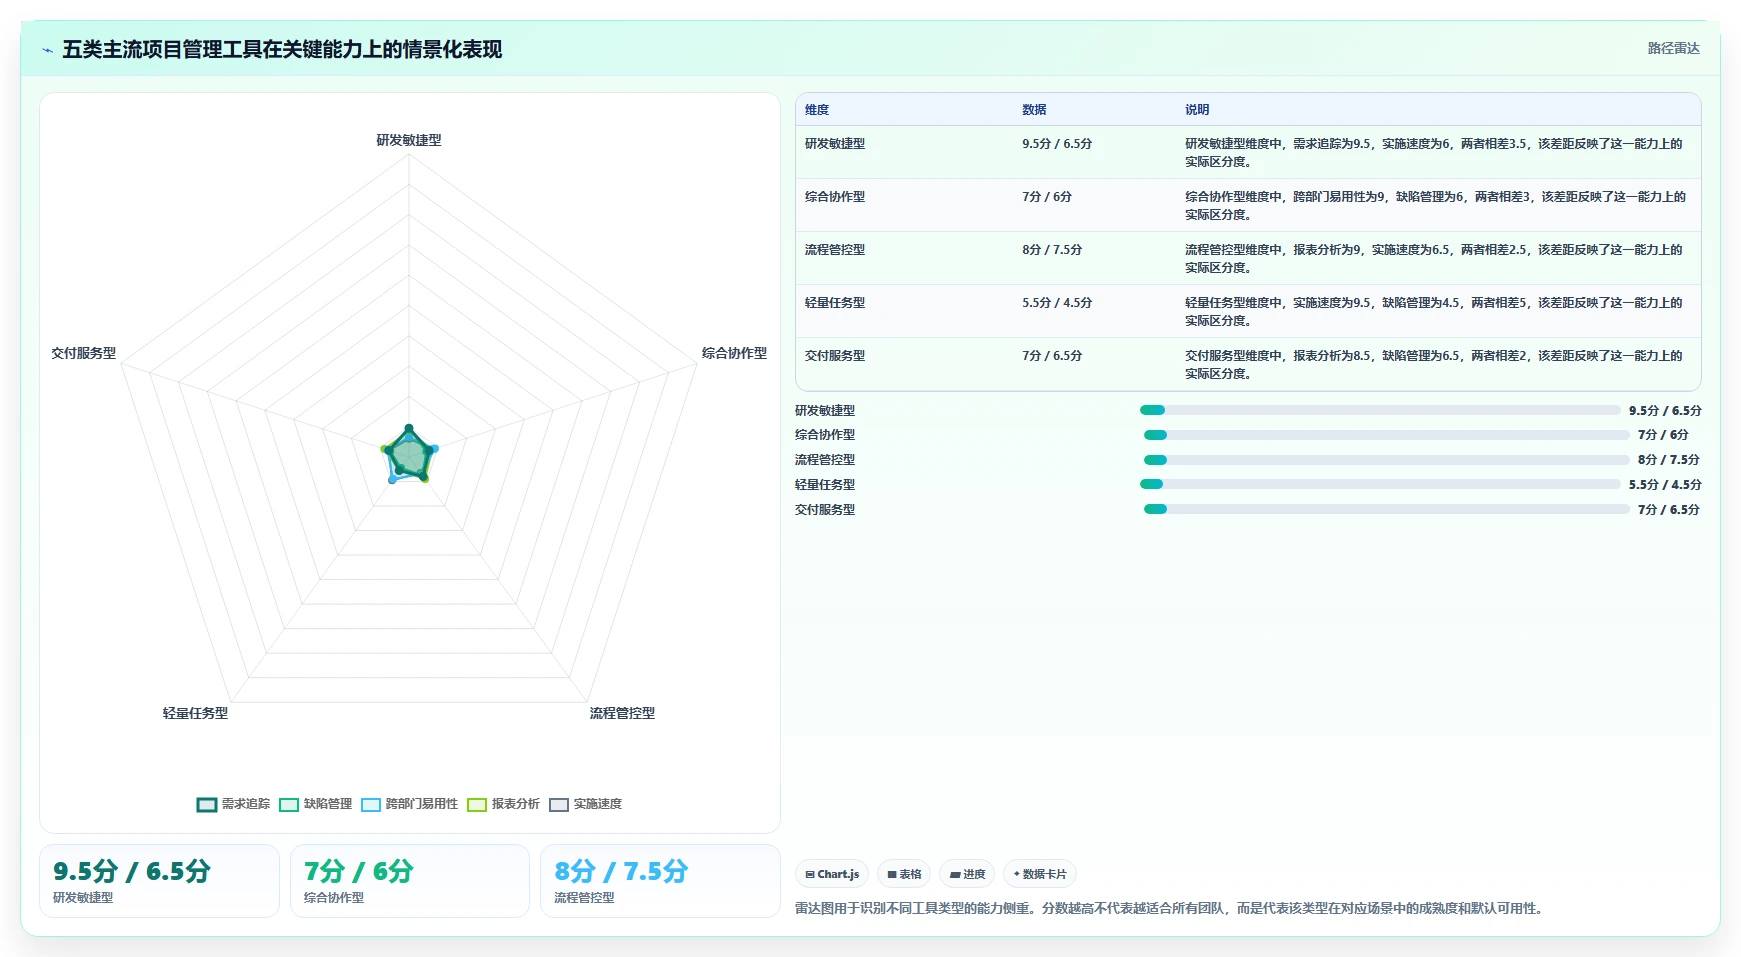Screen dimensions: 1741x957
Task: Click the 维度 column header
Action: pyautogui.click(x=817, y=110)
